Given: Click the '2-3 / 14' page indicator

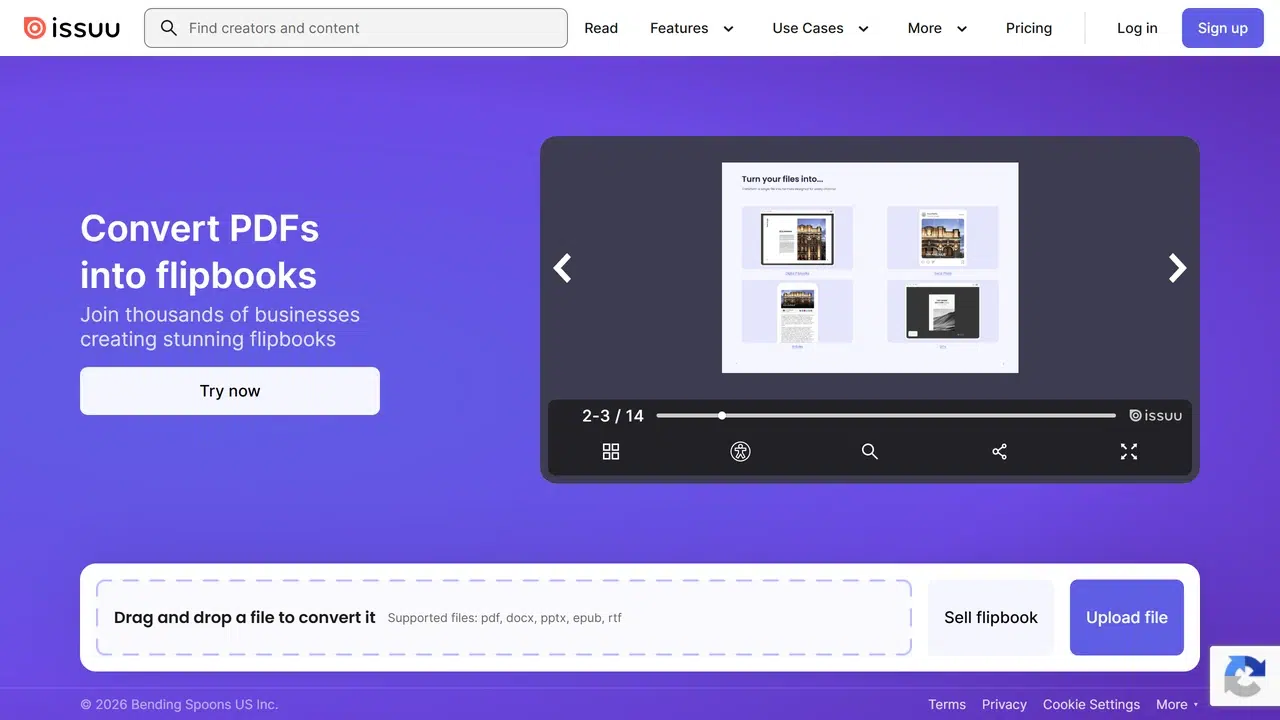Looking at the screenshot, I should click(x=613, y=416).
